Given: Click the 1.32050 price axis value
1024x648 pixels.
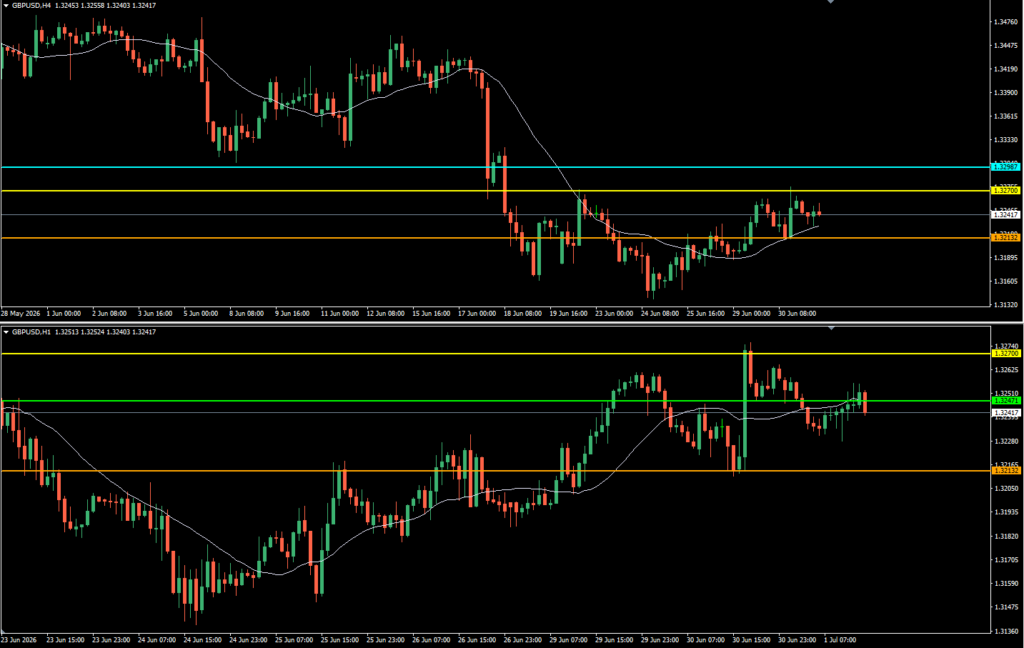Looking at the screenshot, I should pyautogui.click(x=1005, y=489).
